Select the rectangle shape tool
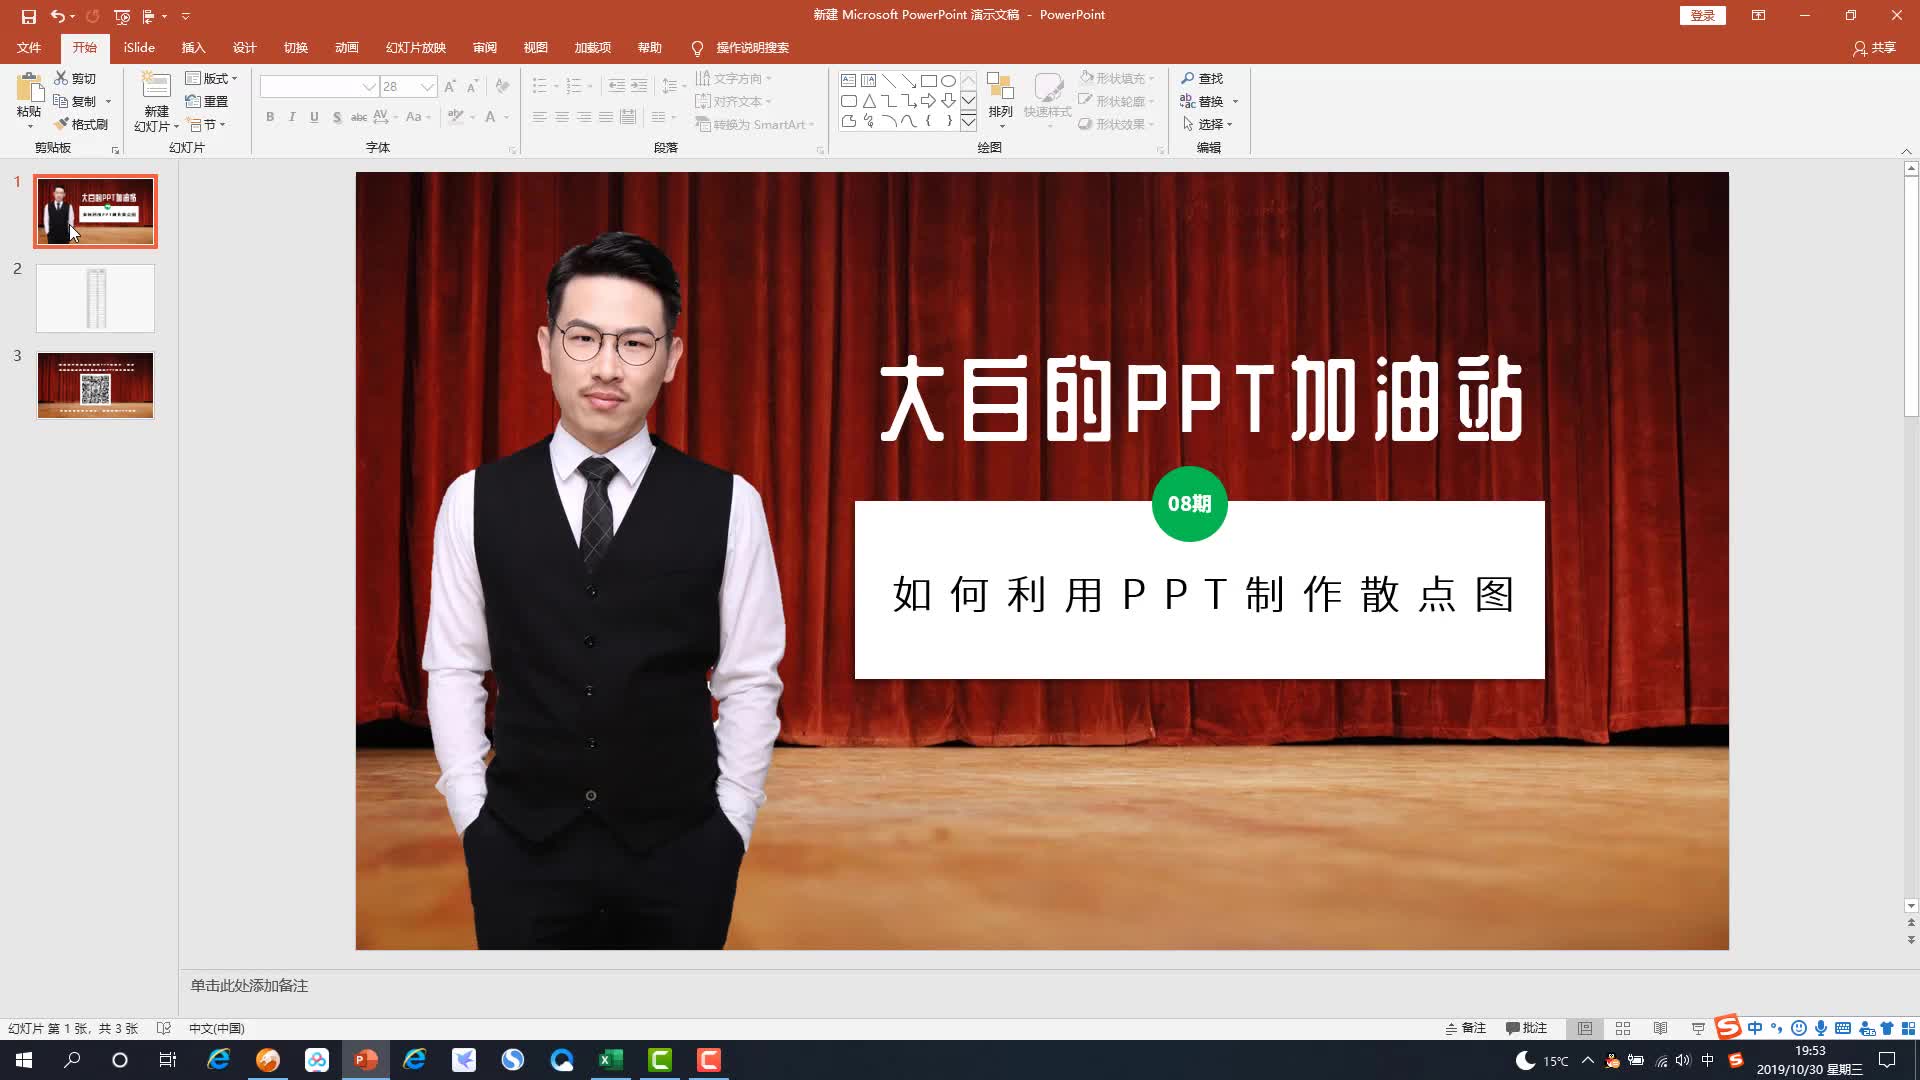1920x1080 pixels. [x=929, y=79]
